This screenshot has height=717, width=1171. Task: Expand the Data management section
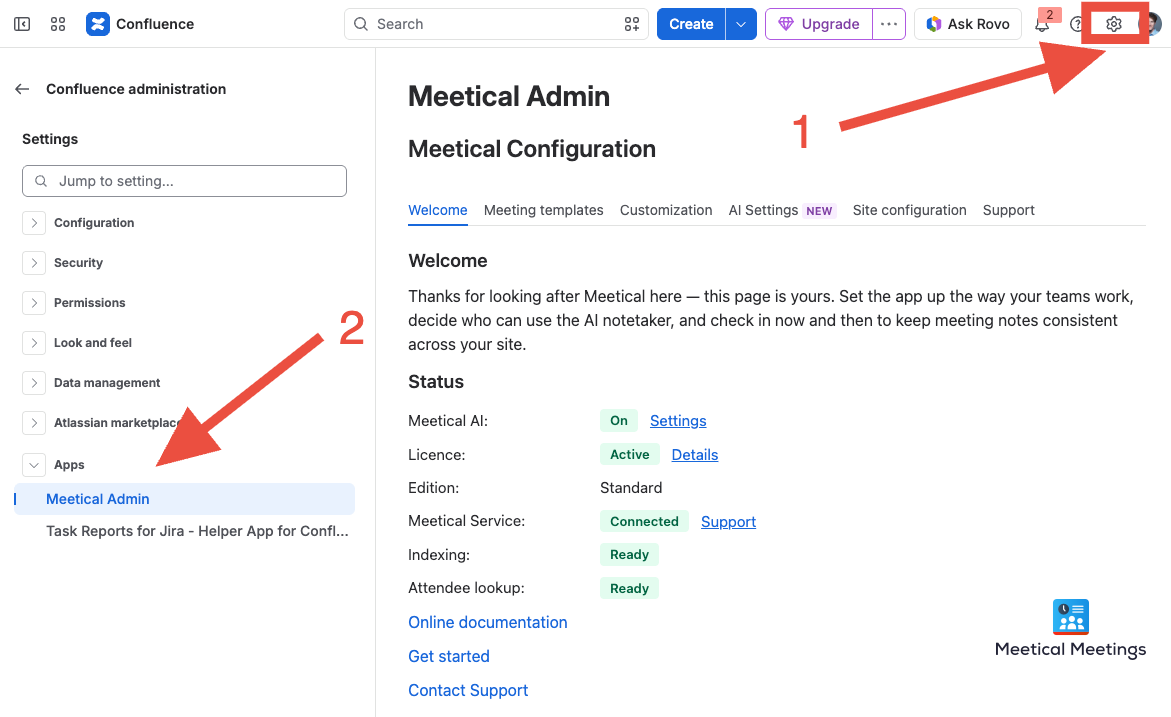pos(34,382)
